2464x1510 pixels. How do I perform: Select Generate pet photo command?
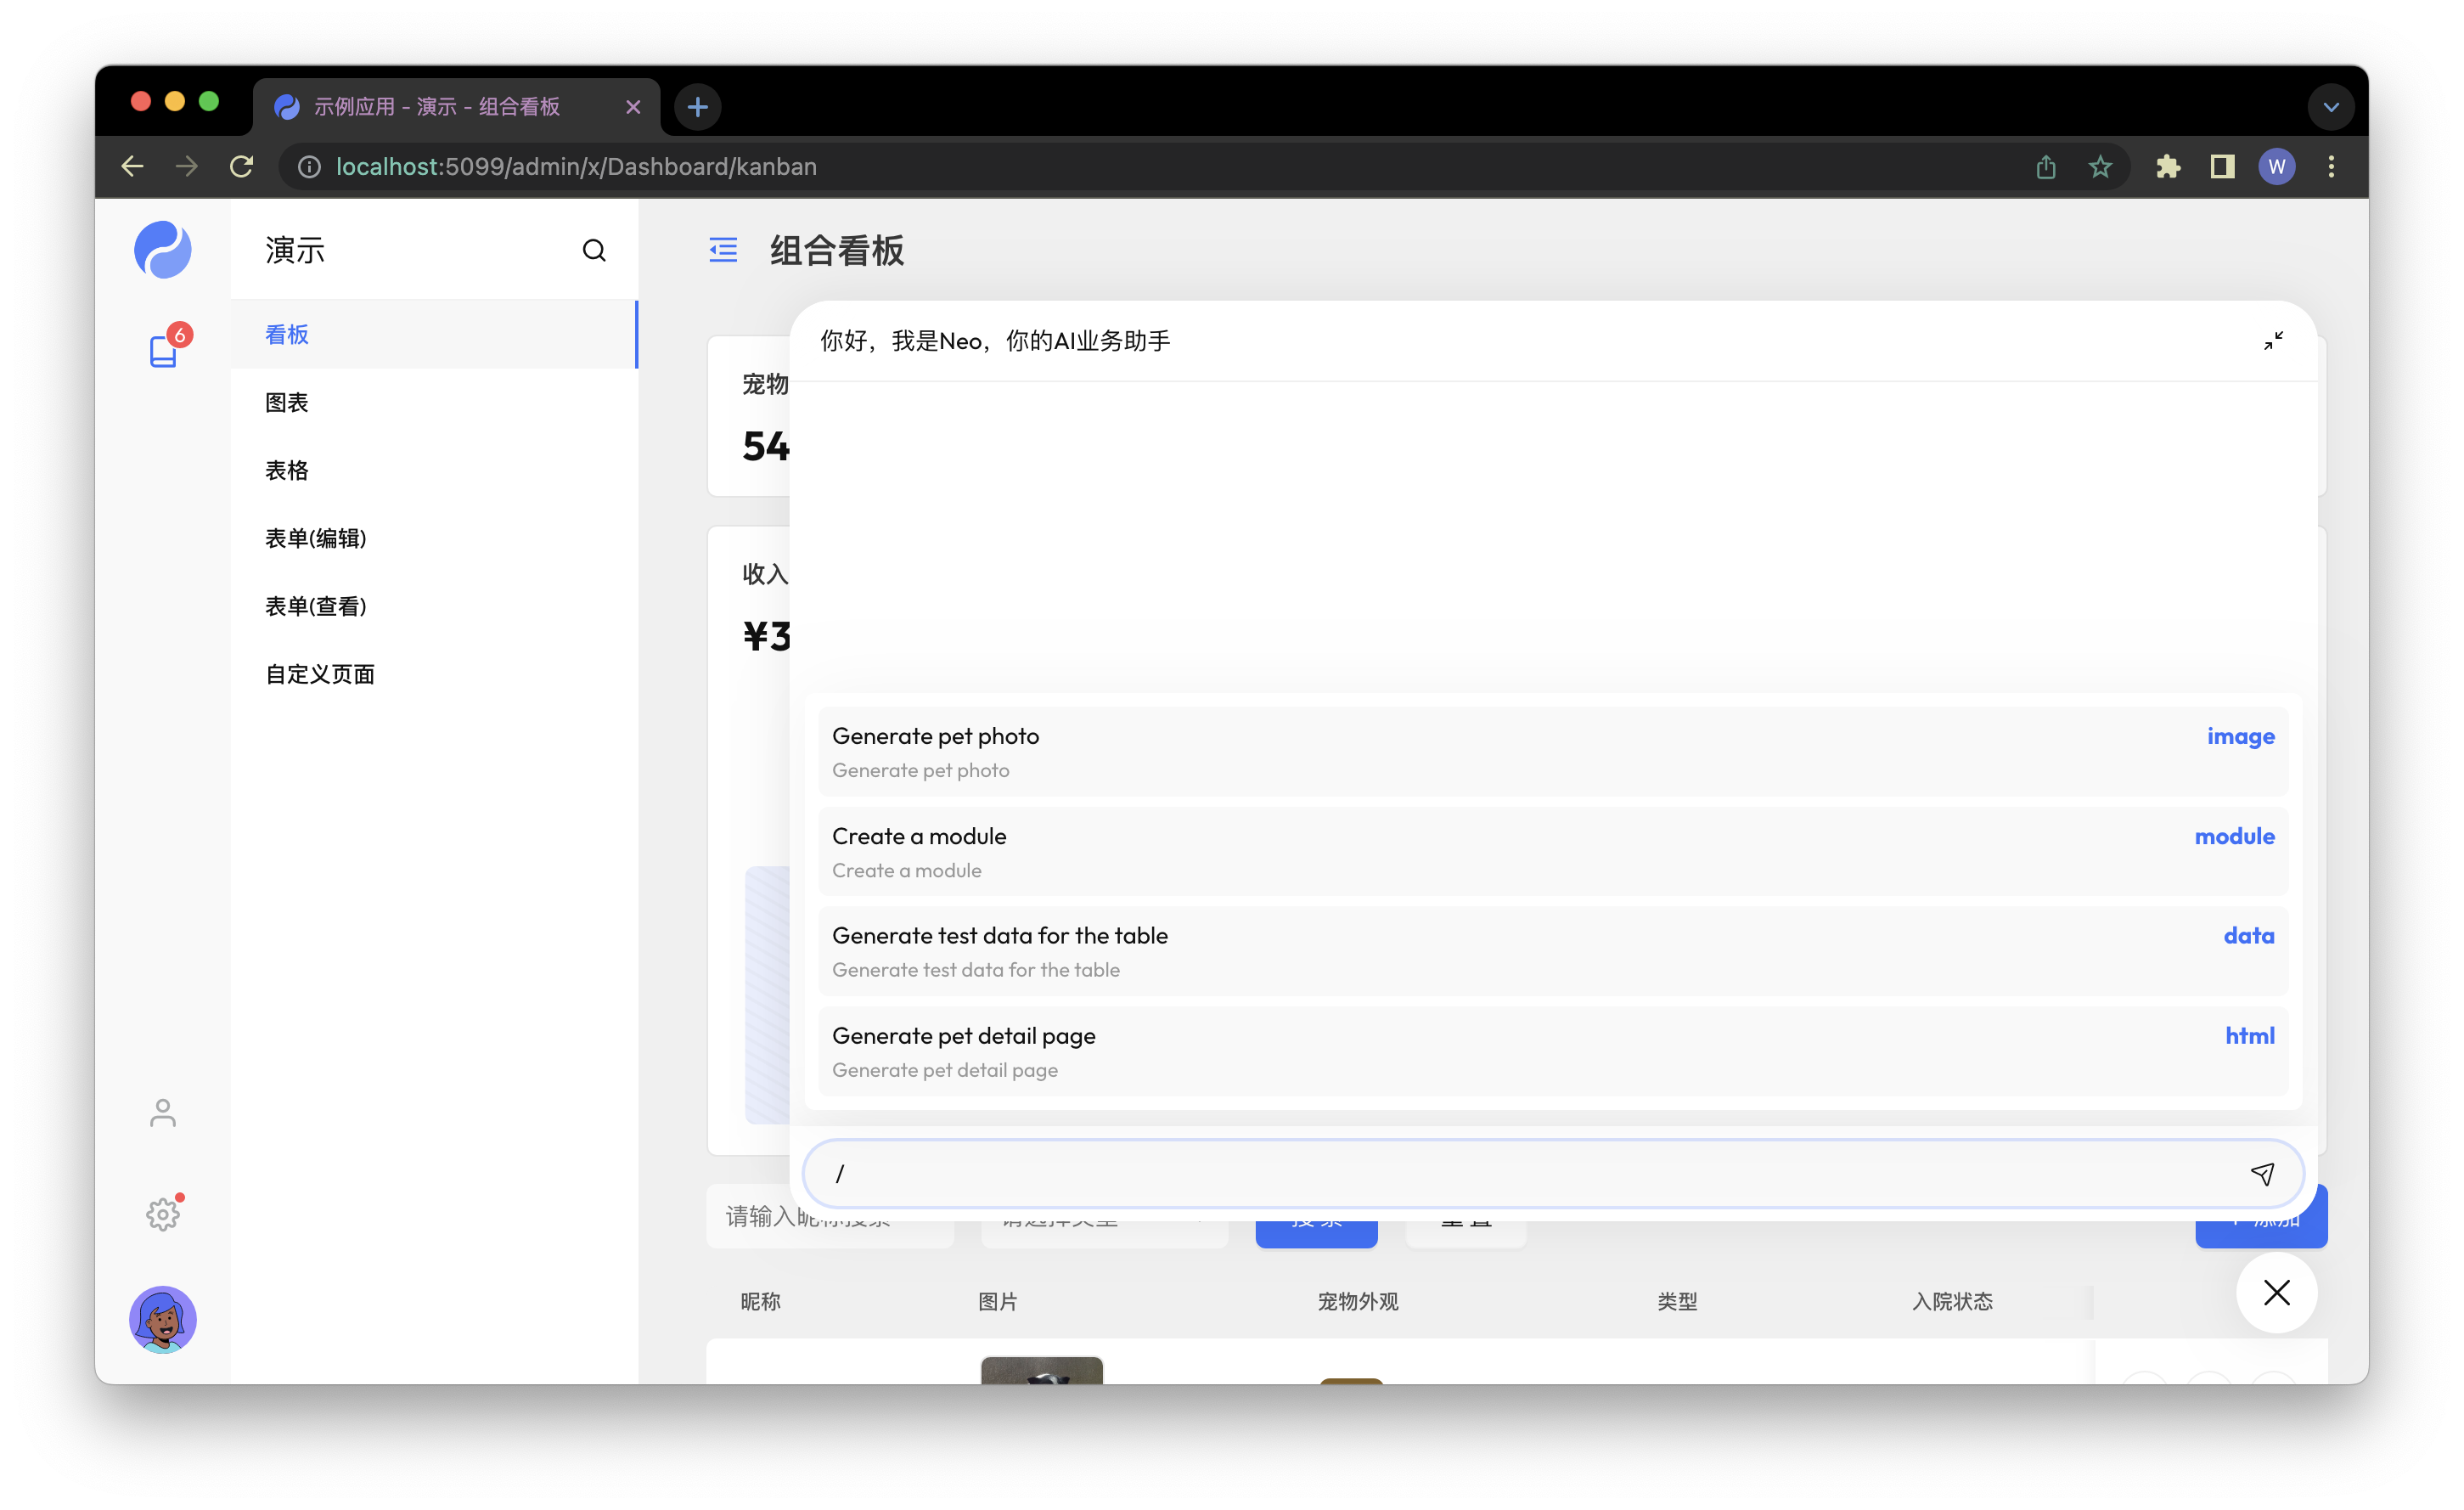(x=1552, y=752)
